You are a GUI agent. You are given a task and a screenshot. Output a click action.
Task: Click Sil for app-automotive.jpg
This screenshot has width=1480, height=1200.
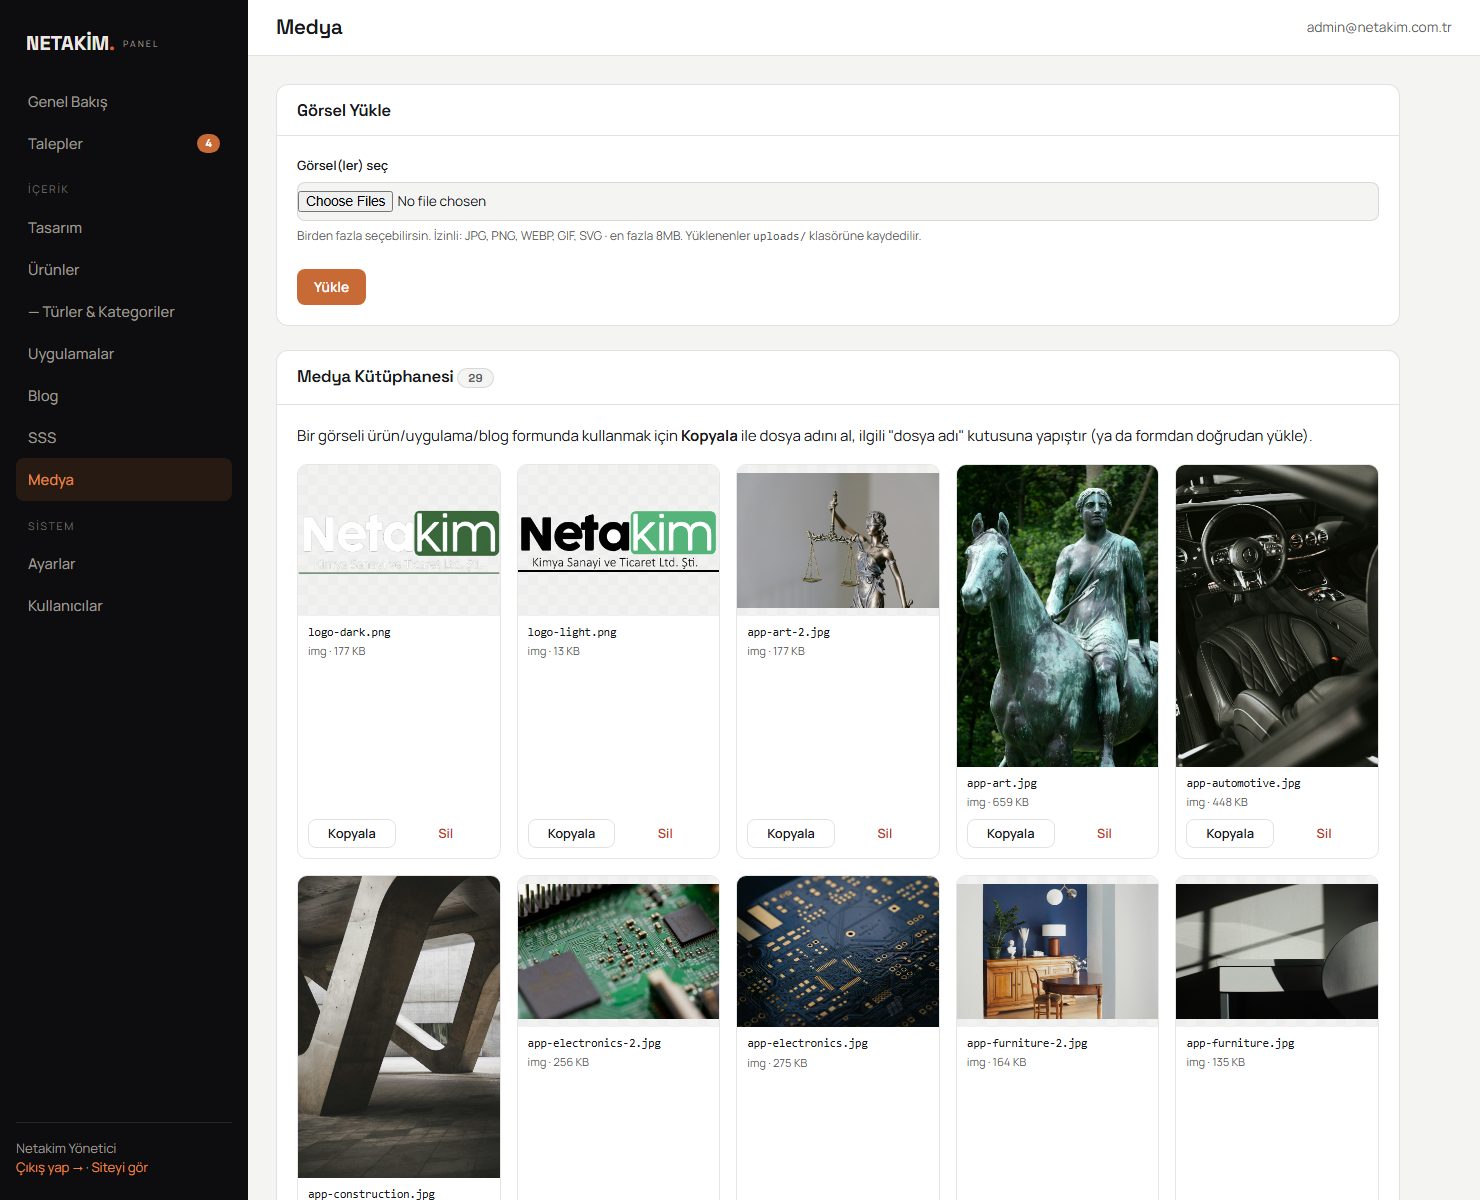click(x=1324, y=834)
